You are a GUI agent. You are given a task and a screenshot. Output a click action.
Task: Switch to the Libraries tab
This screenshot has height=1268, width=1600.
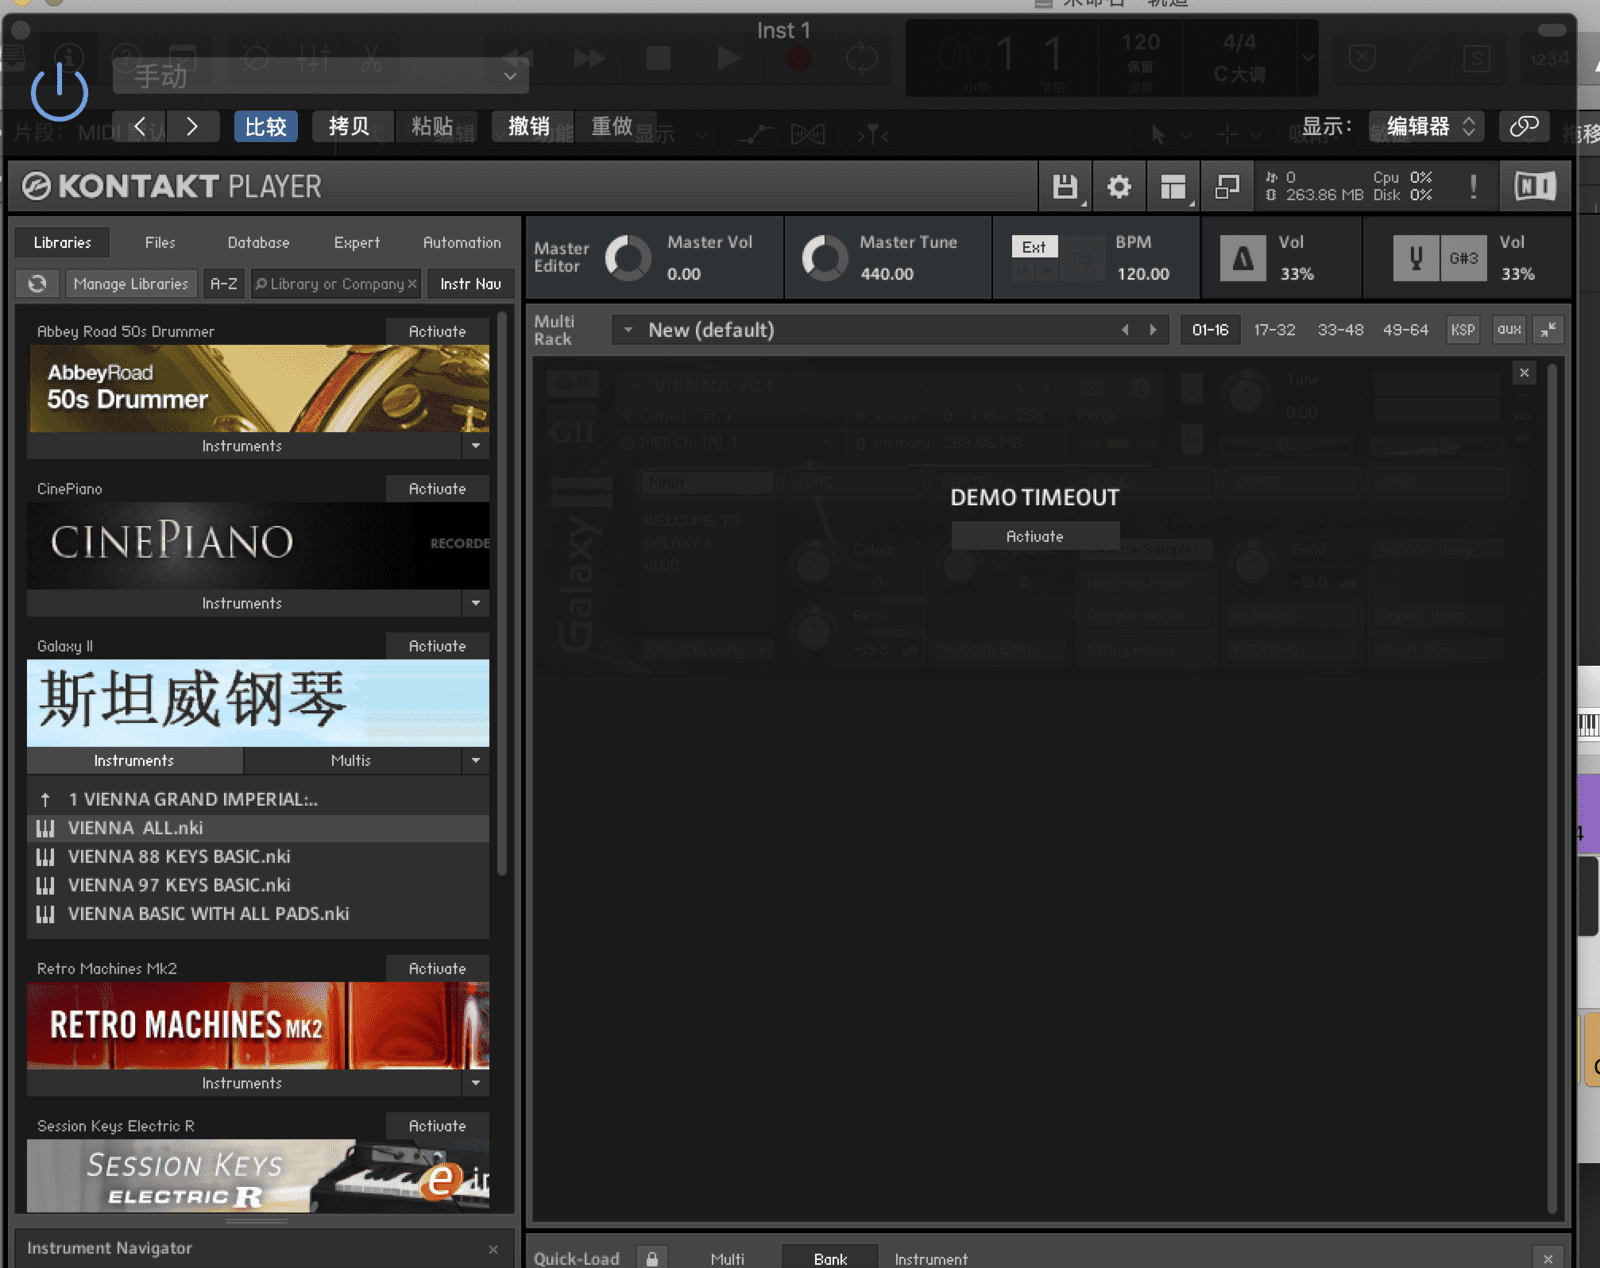click(62, 242)
